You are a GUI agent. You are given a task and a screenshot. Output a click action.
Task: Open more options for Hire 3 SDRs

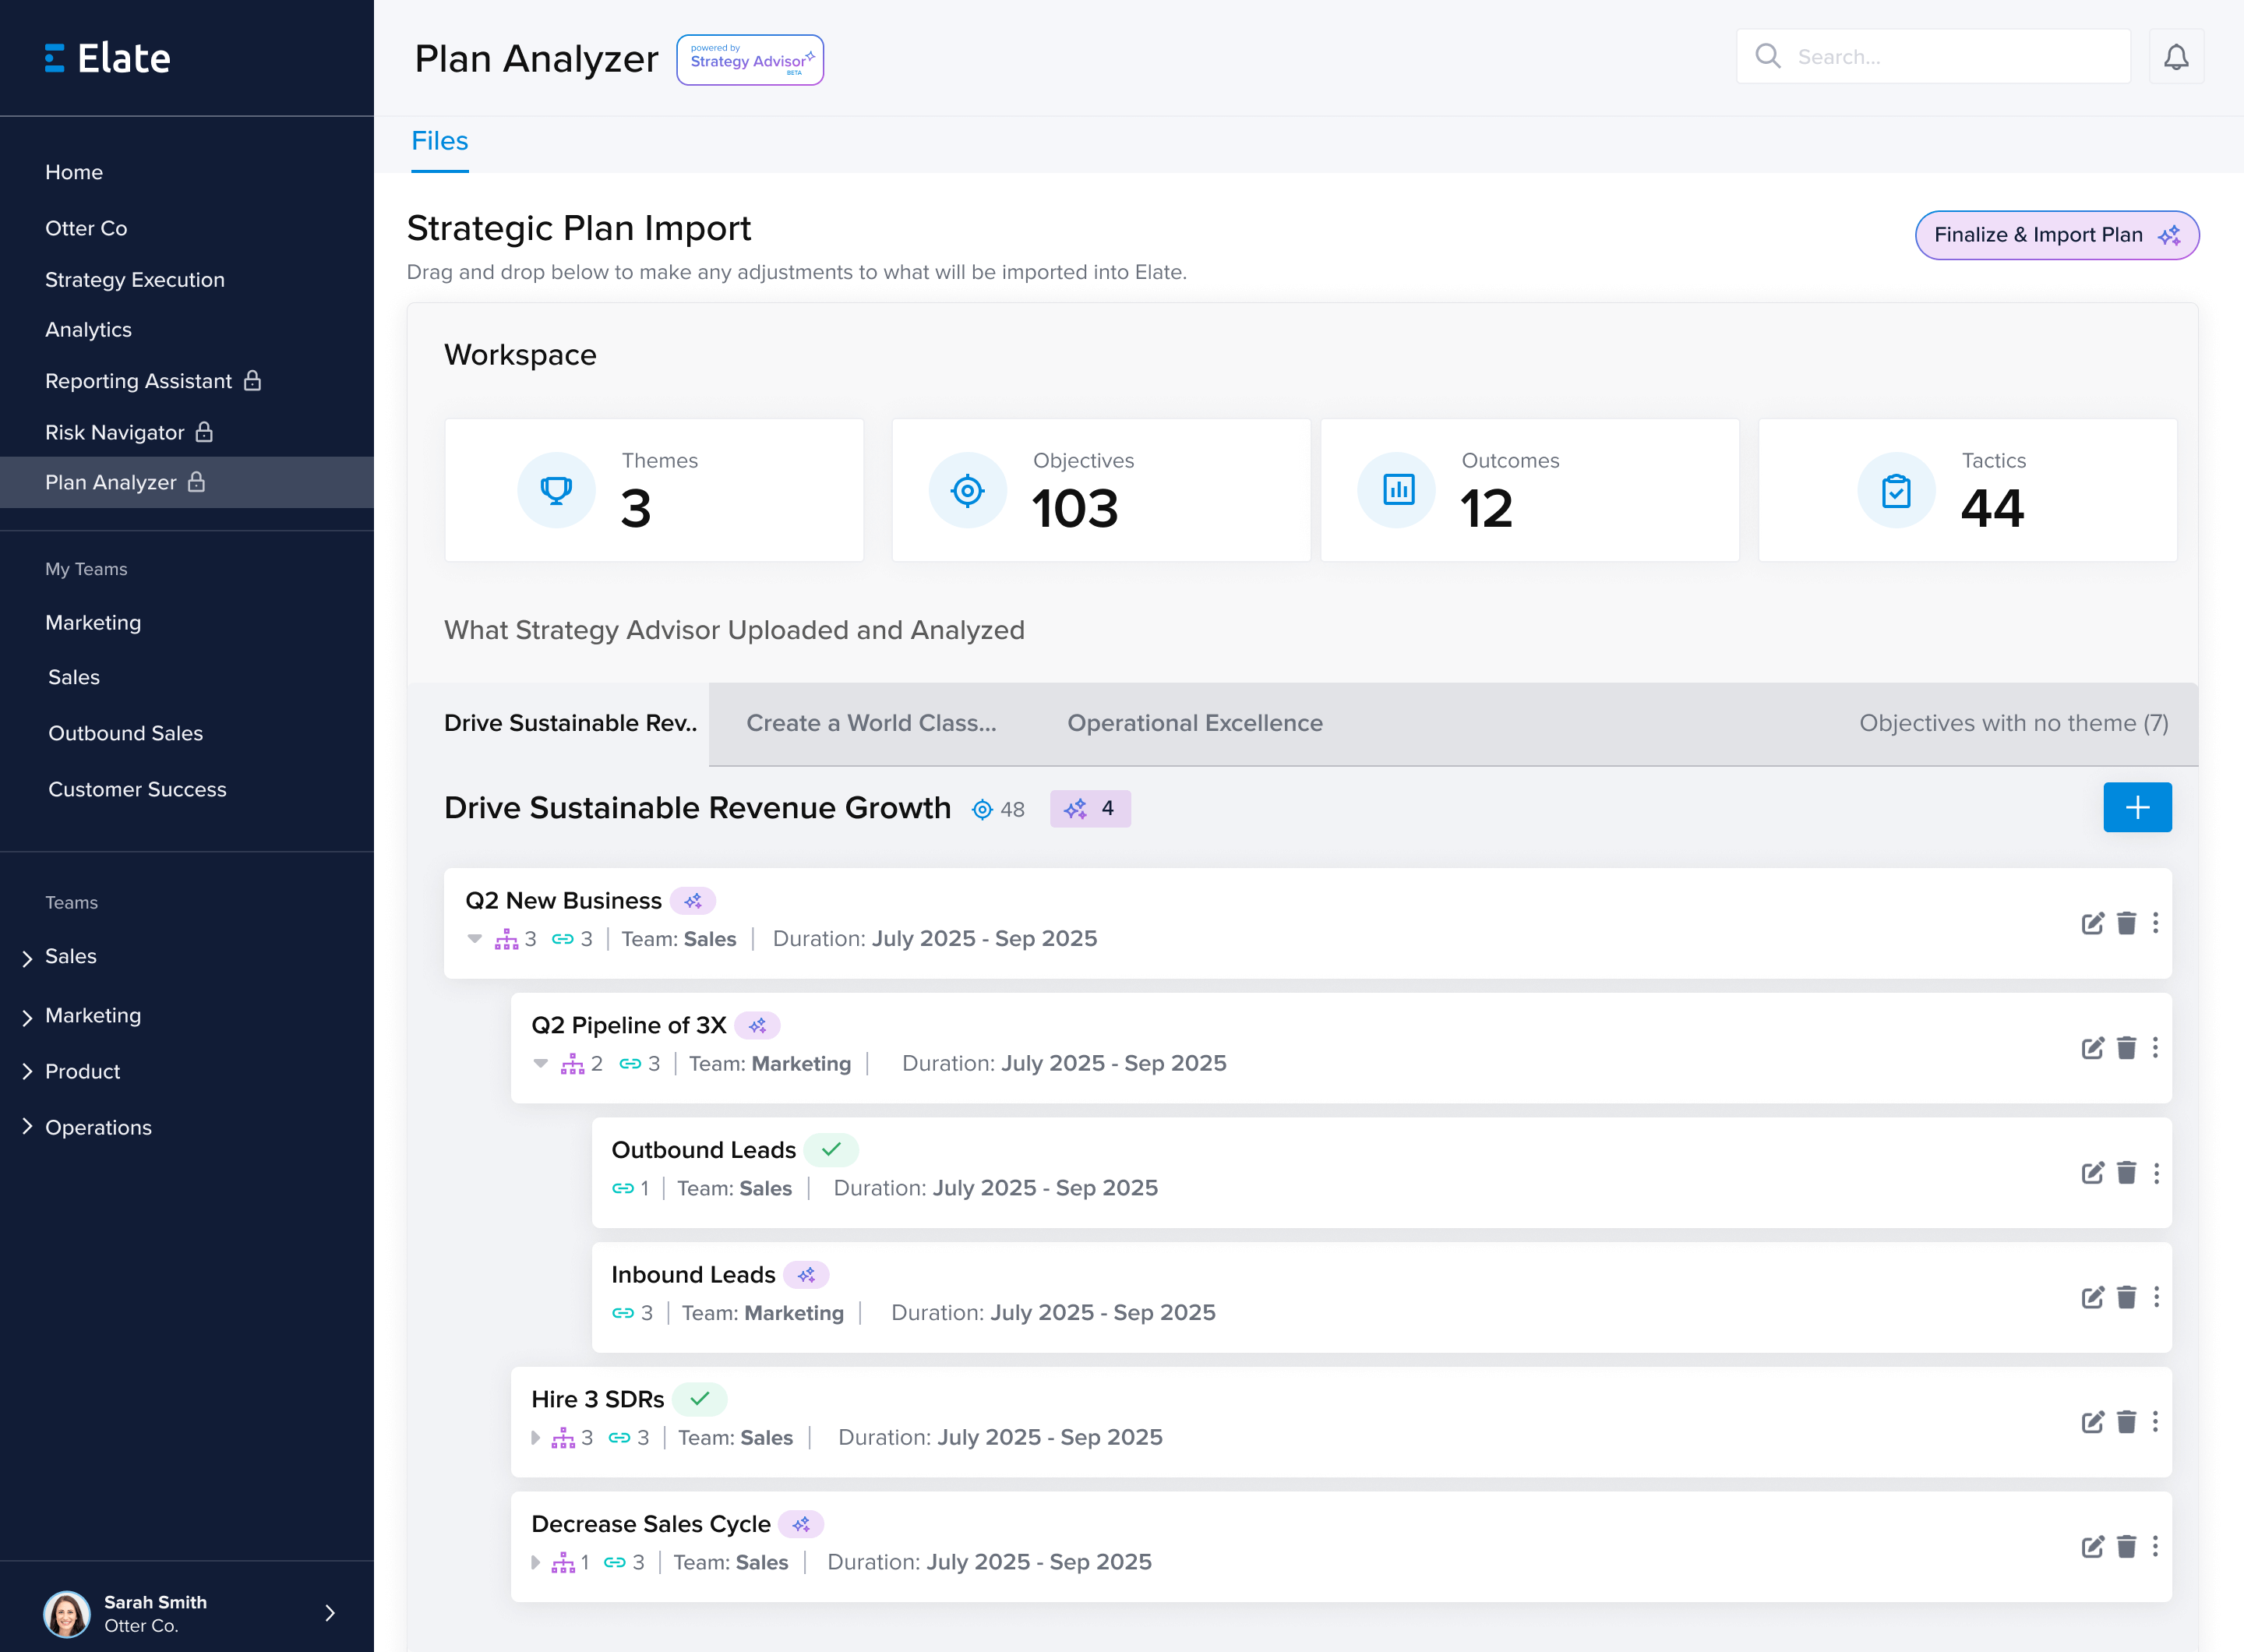click(x=2155, y=1422)
